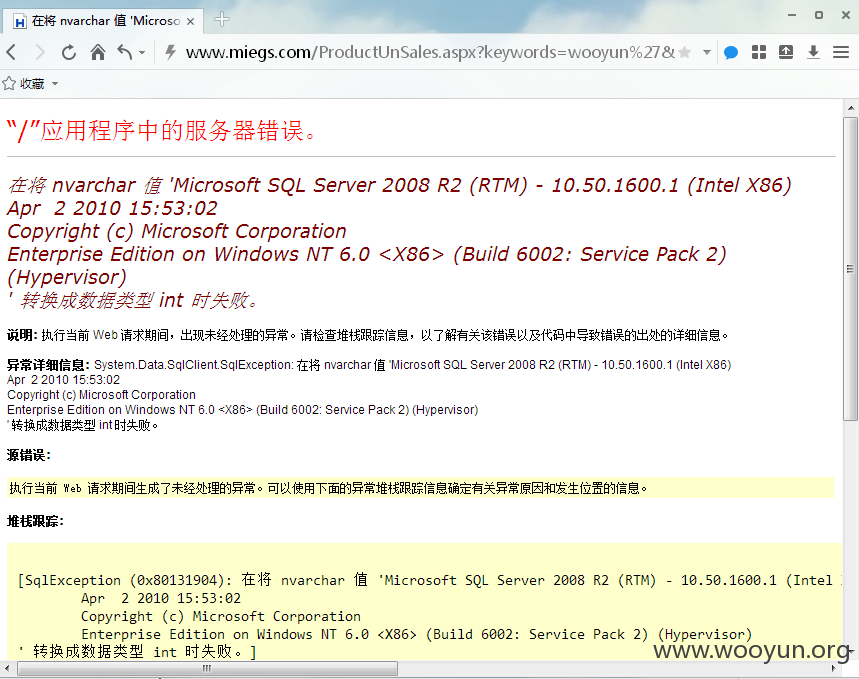Click the undo closed tab arrow icon
This screenshot has width=859, height=679.
[x=125, y=53]
